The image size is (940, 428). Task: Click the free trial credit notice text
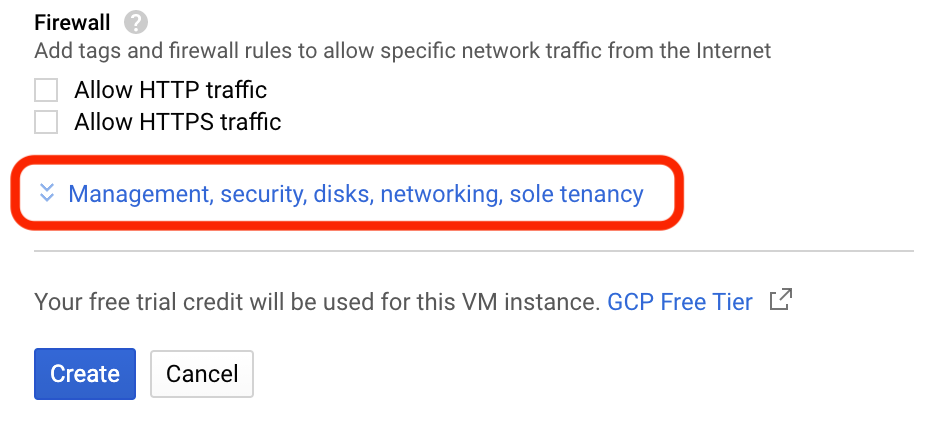tap(316, 302)
